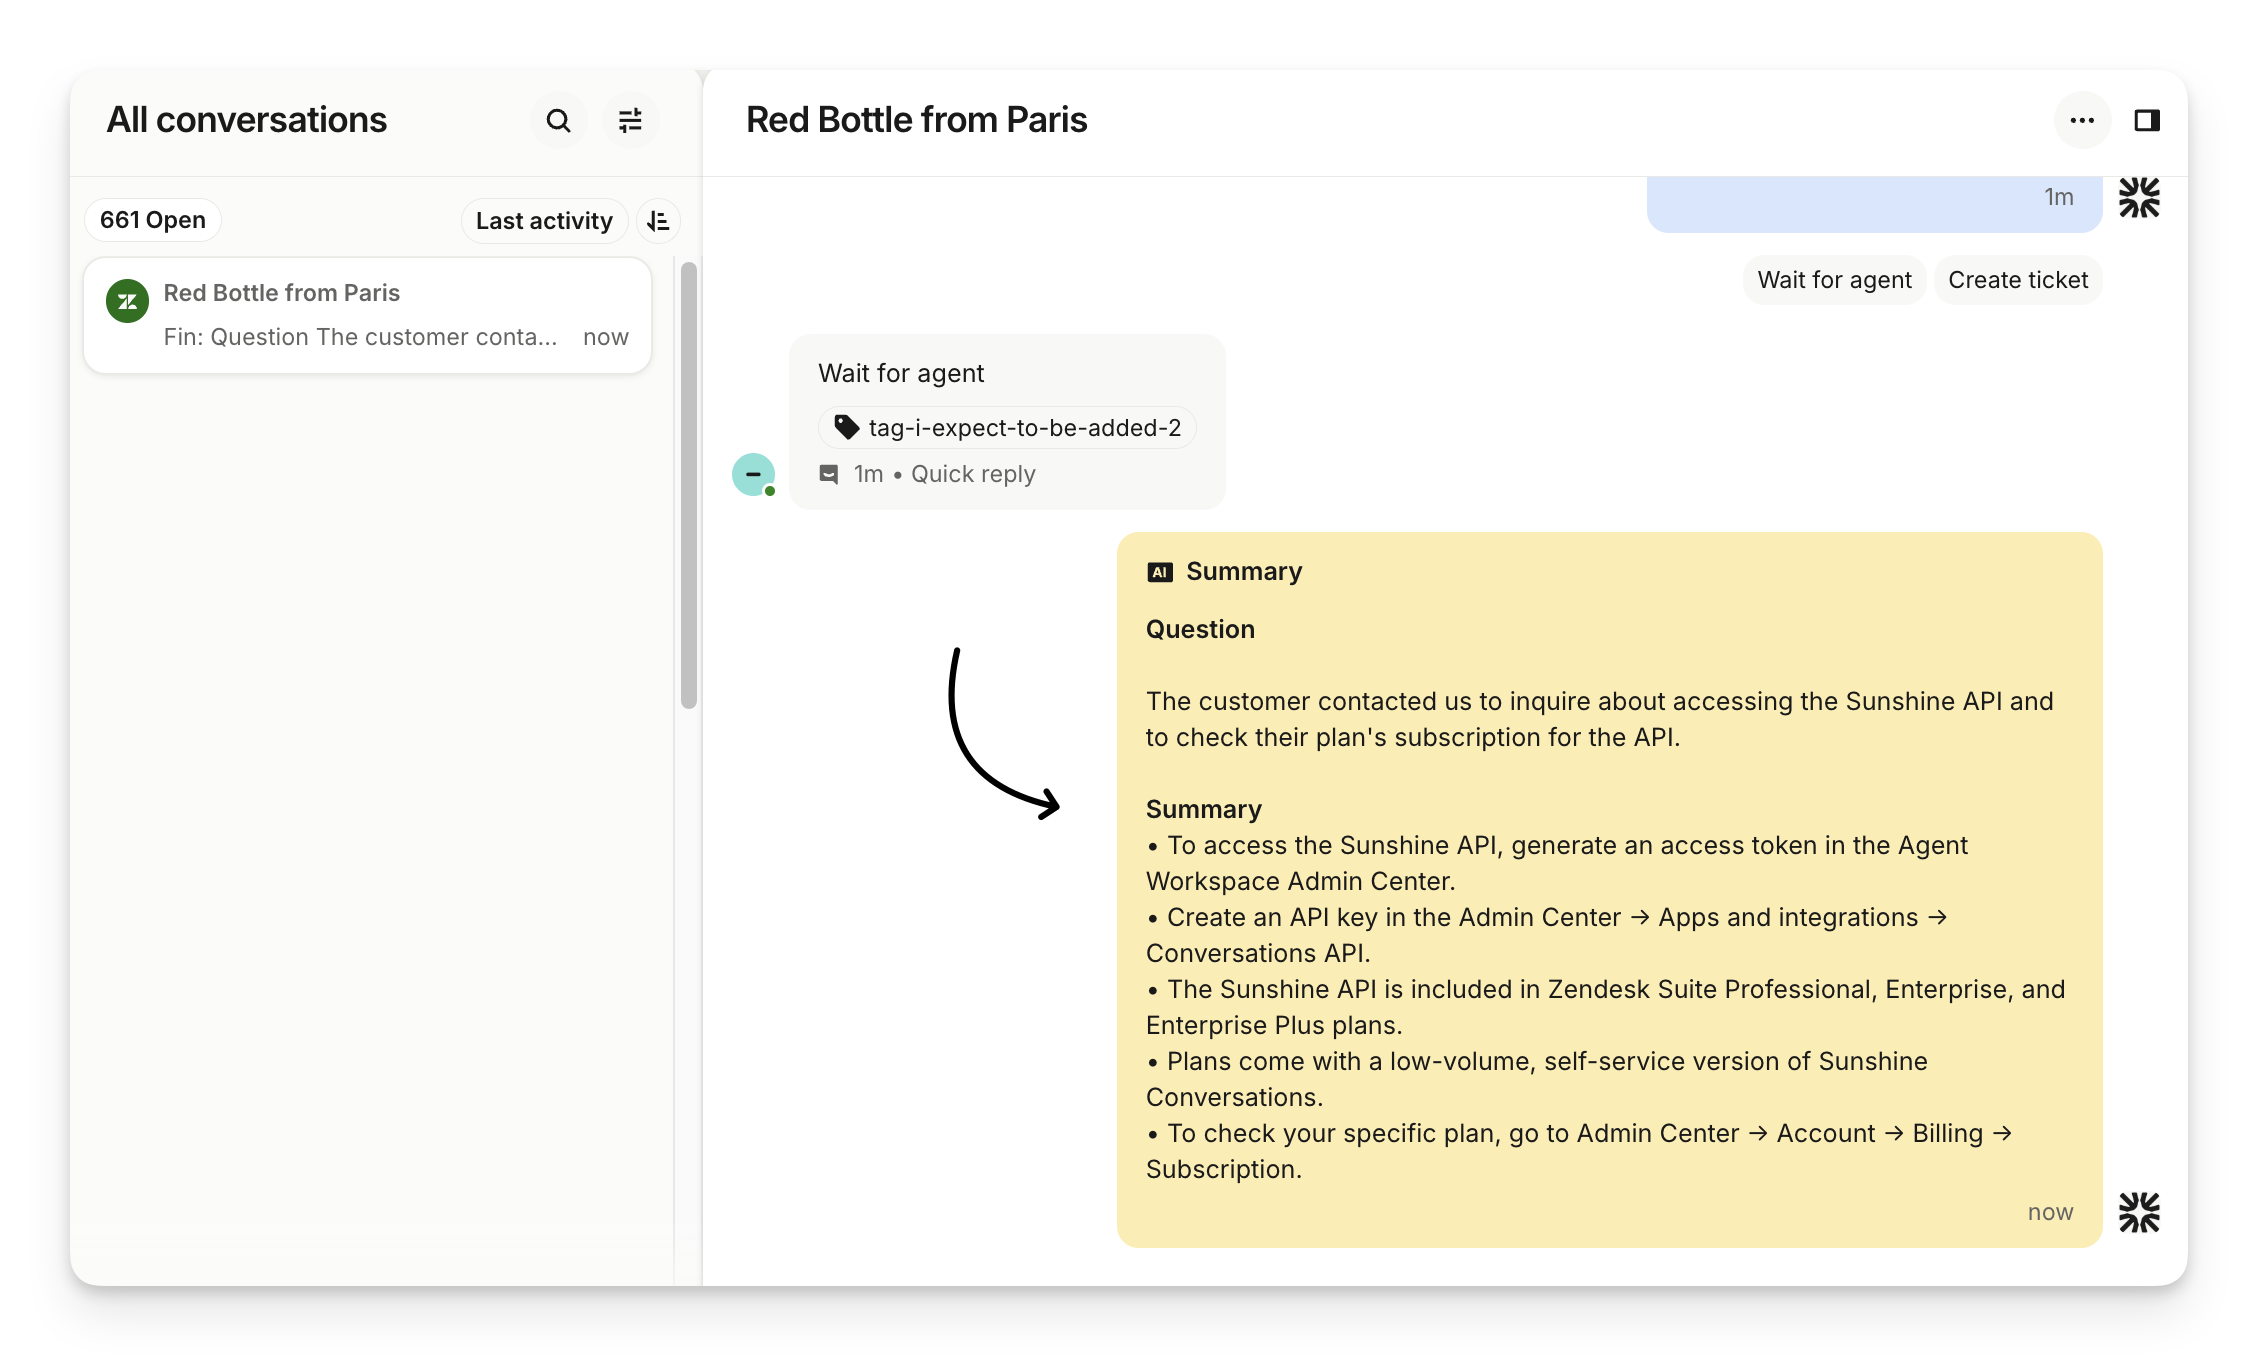Click Fin logo beside the Summary note
Screen dimensions: 2258x1356
[2139, 1212]
